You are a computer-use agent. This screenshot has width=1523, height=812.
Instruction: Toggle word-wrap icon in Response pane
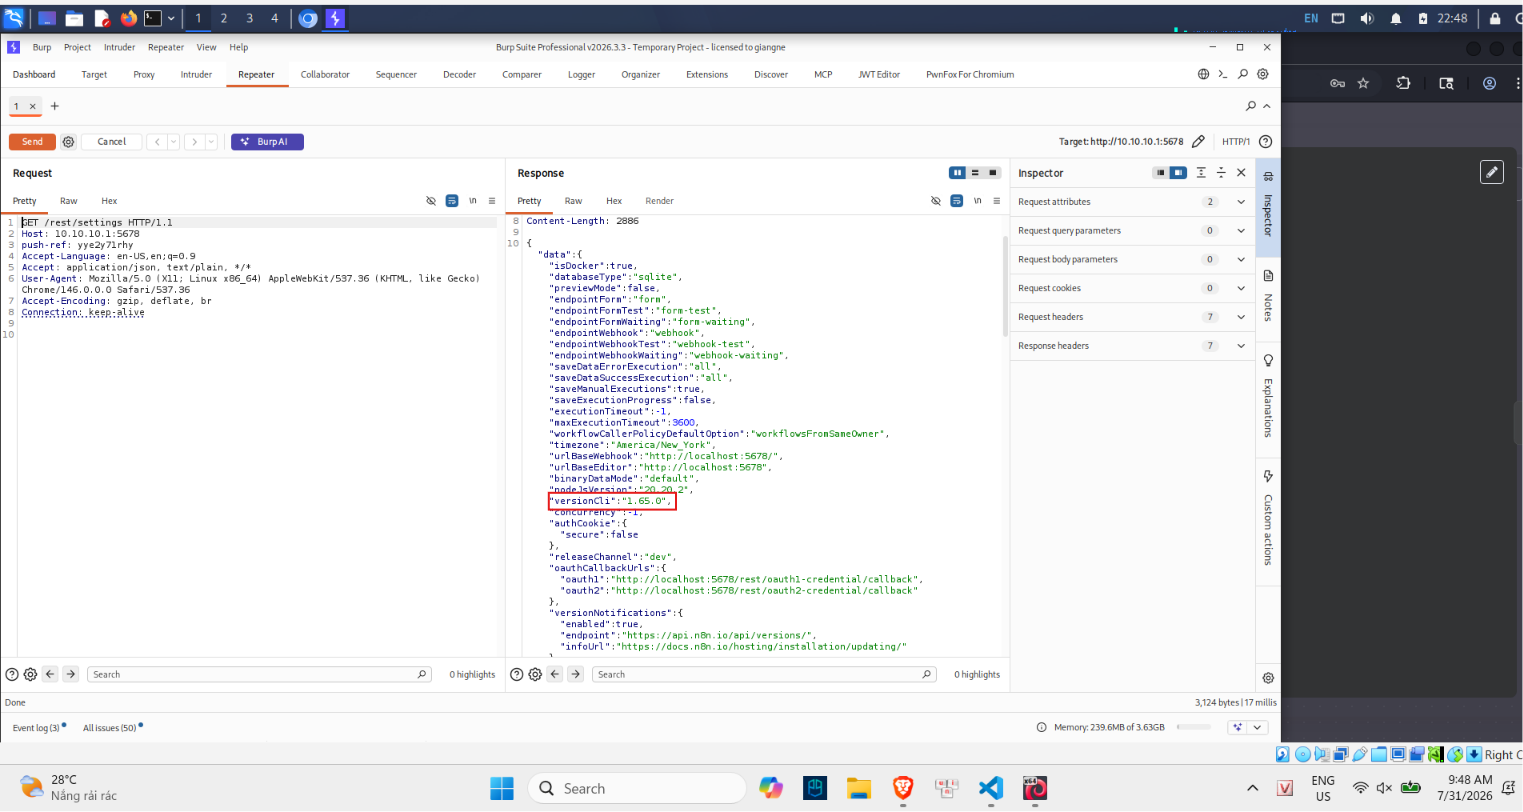(957, 201)
